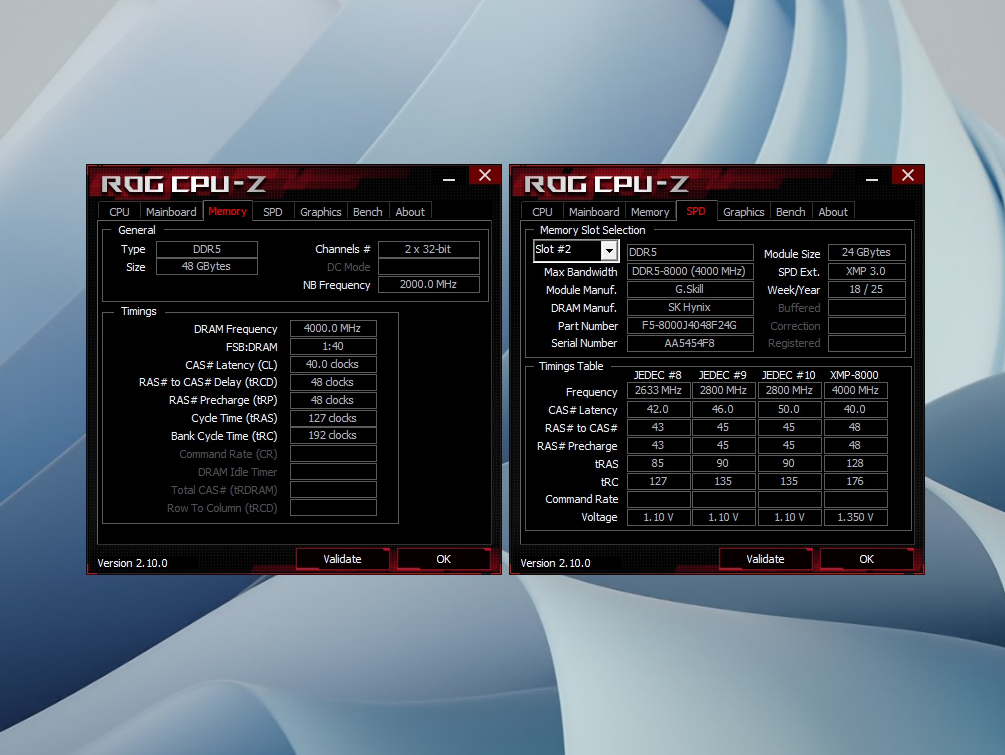The width and height of the screenshot is (1005, 755).
Task: Click the Week/Year value 18 / 25
Action: [867, 290]
